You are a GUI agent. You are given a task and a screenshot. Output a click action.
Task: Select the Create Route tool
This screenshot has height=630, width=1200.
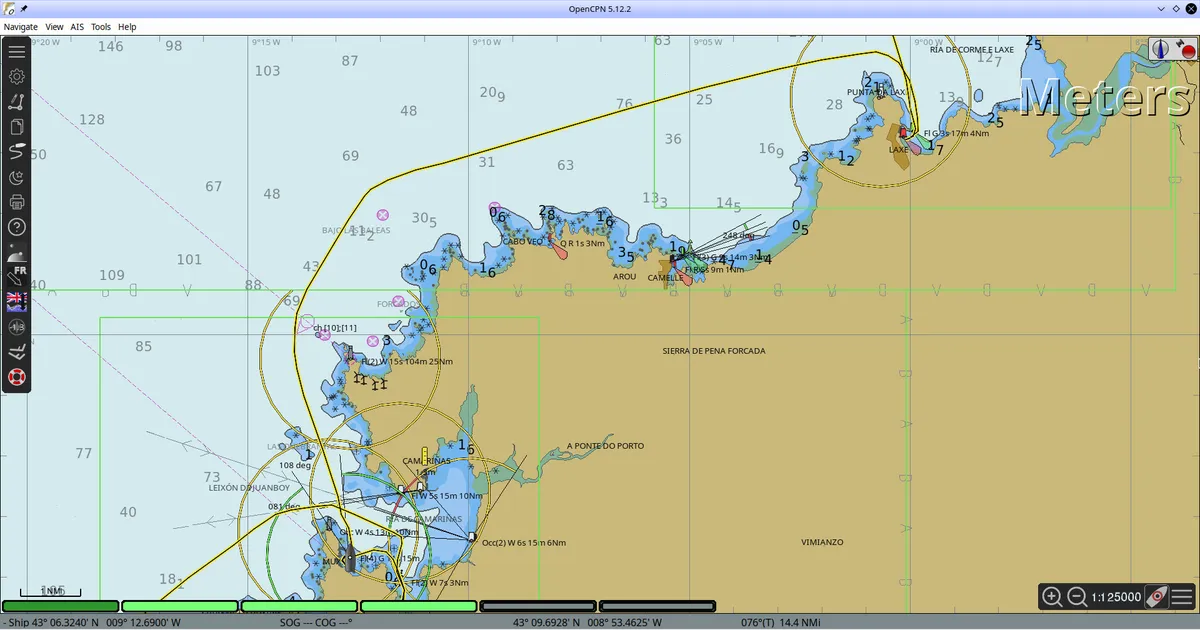[x=17, y=102]
